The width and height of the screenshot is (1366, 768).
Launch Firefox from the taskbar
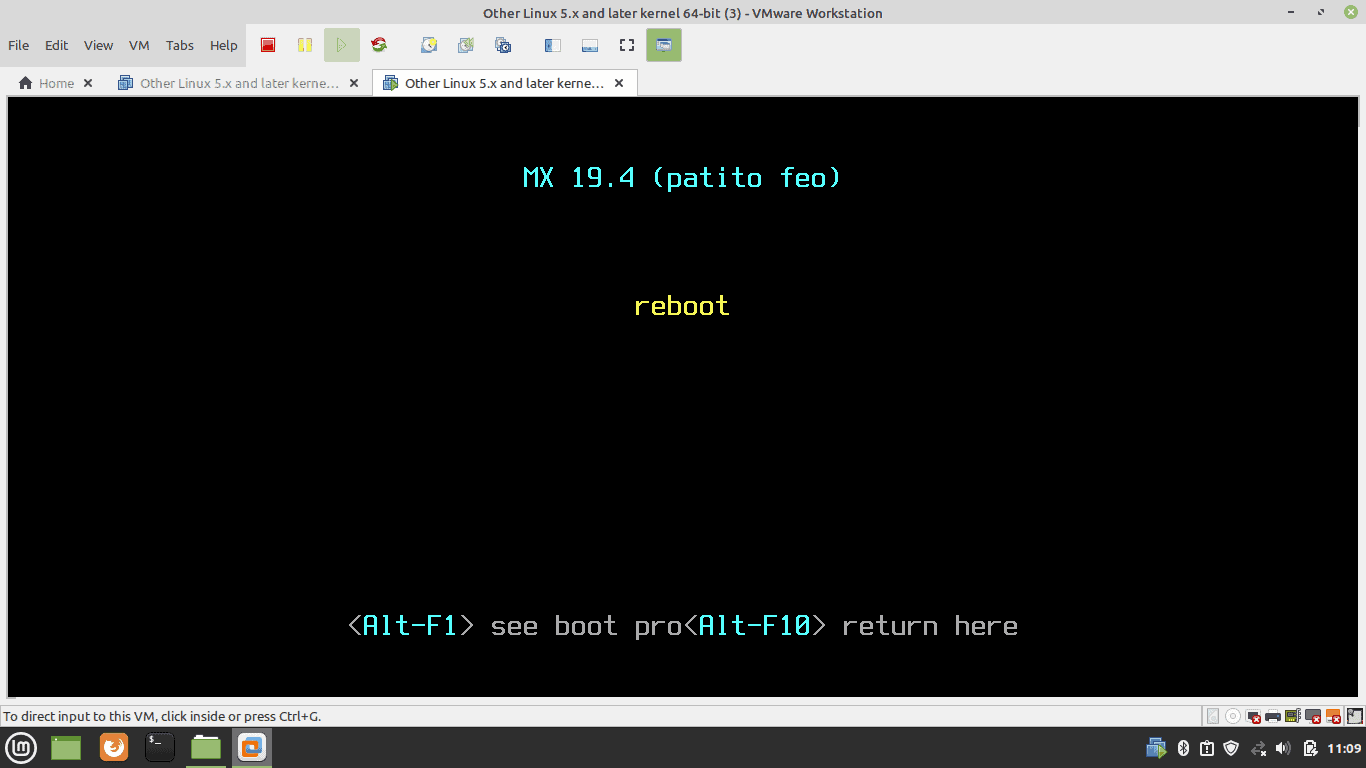pos(114,747)
